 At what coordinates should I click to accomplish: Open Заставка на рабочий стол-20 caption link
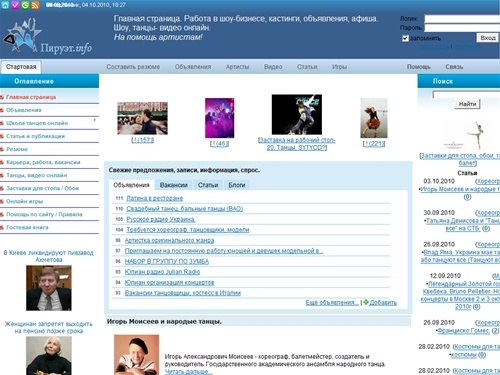coord(297,144)
